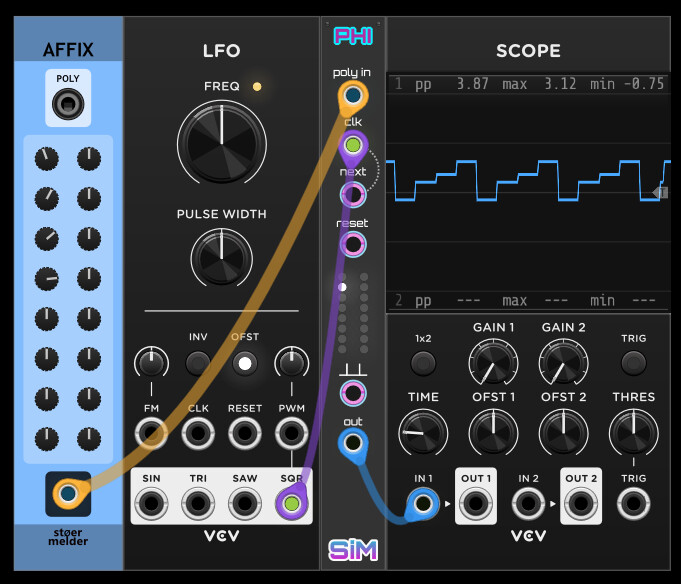Click the LFO FM input jack
The width and height of the screenshot is (681, 584).
pyautogui.click(x=151, y=433)
